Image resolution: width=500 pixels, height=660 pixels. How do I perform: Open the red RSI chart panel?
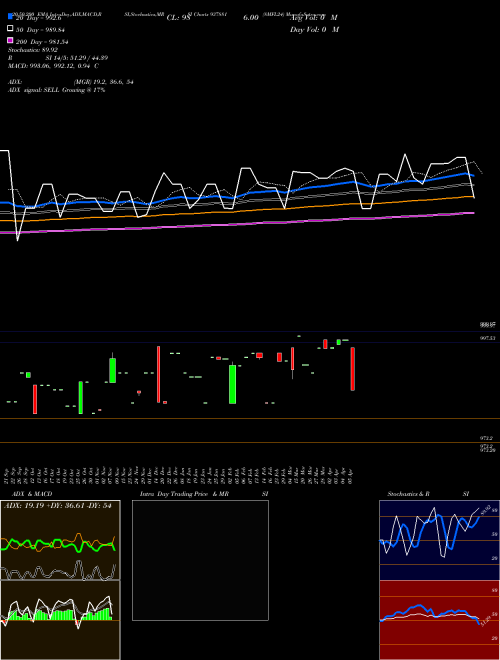pyautogui.click(x=439, y=620)
